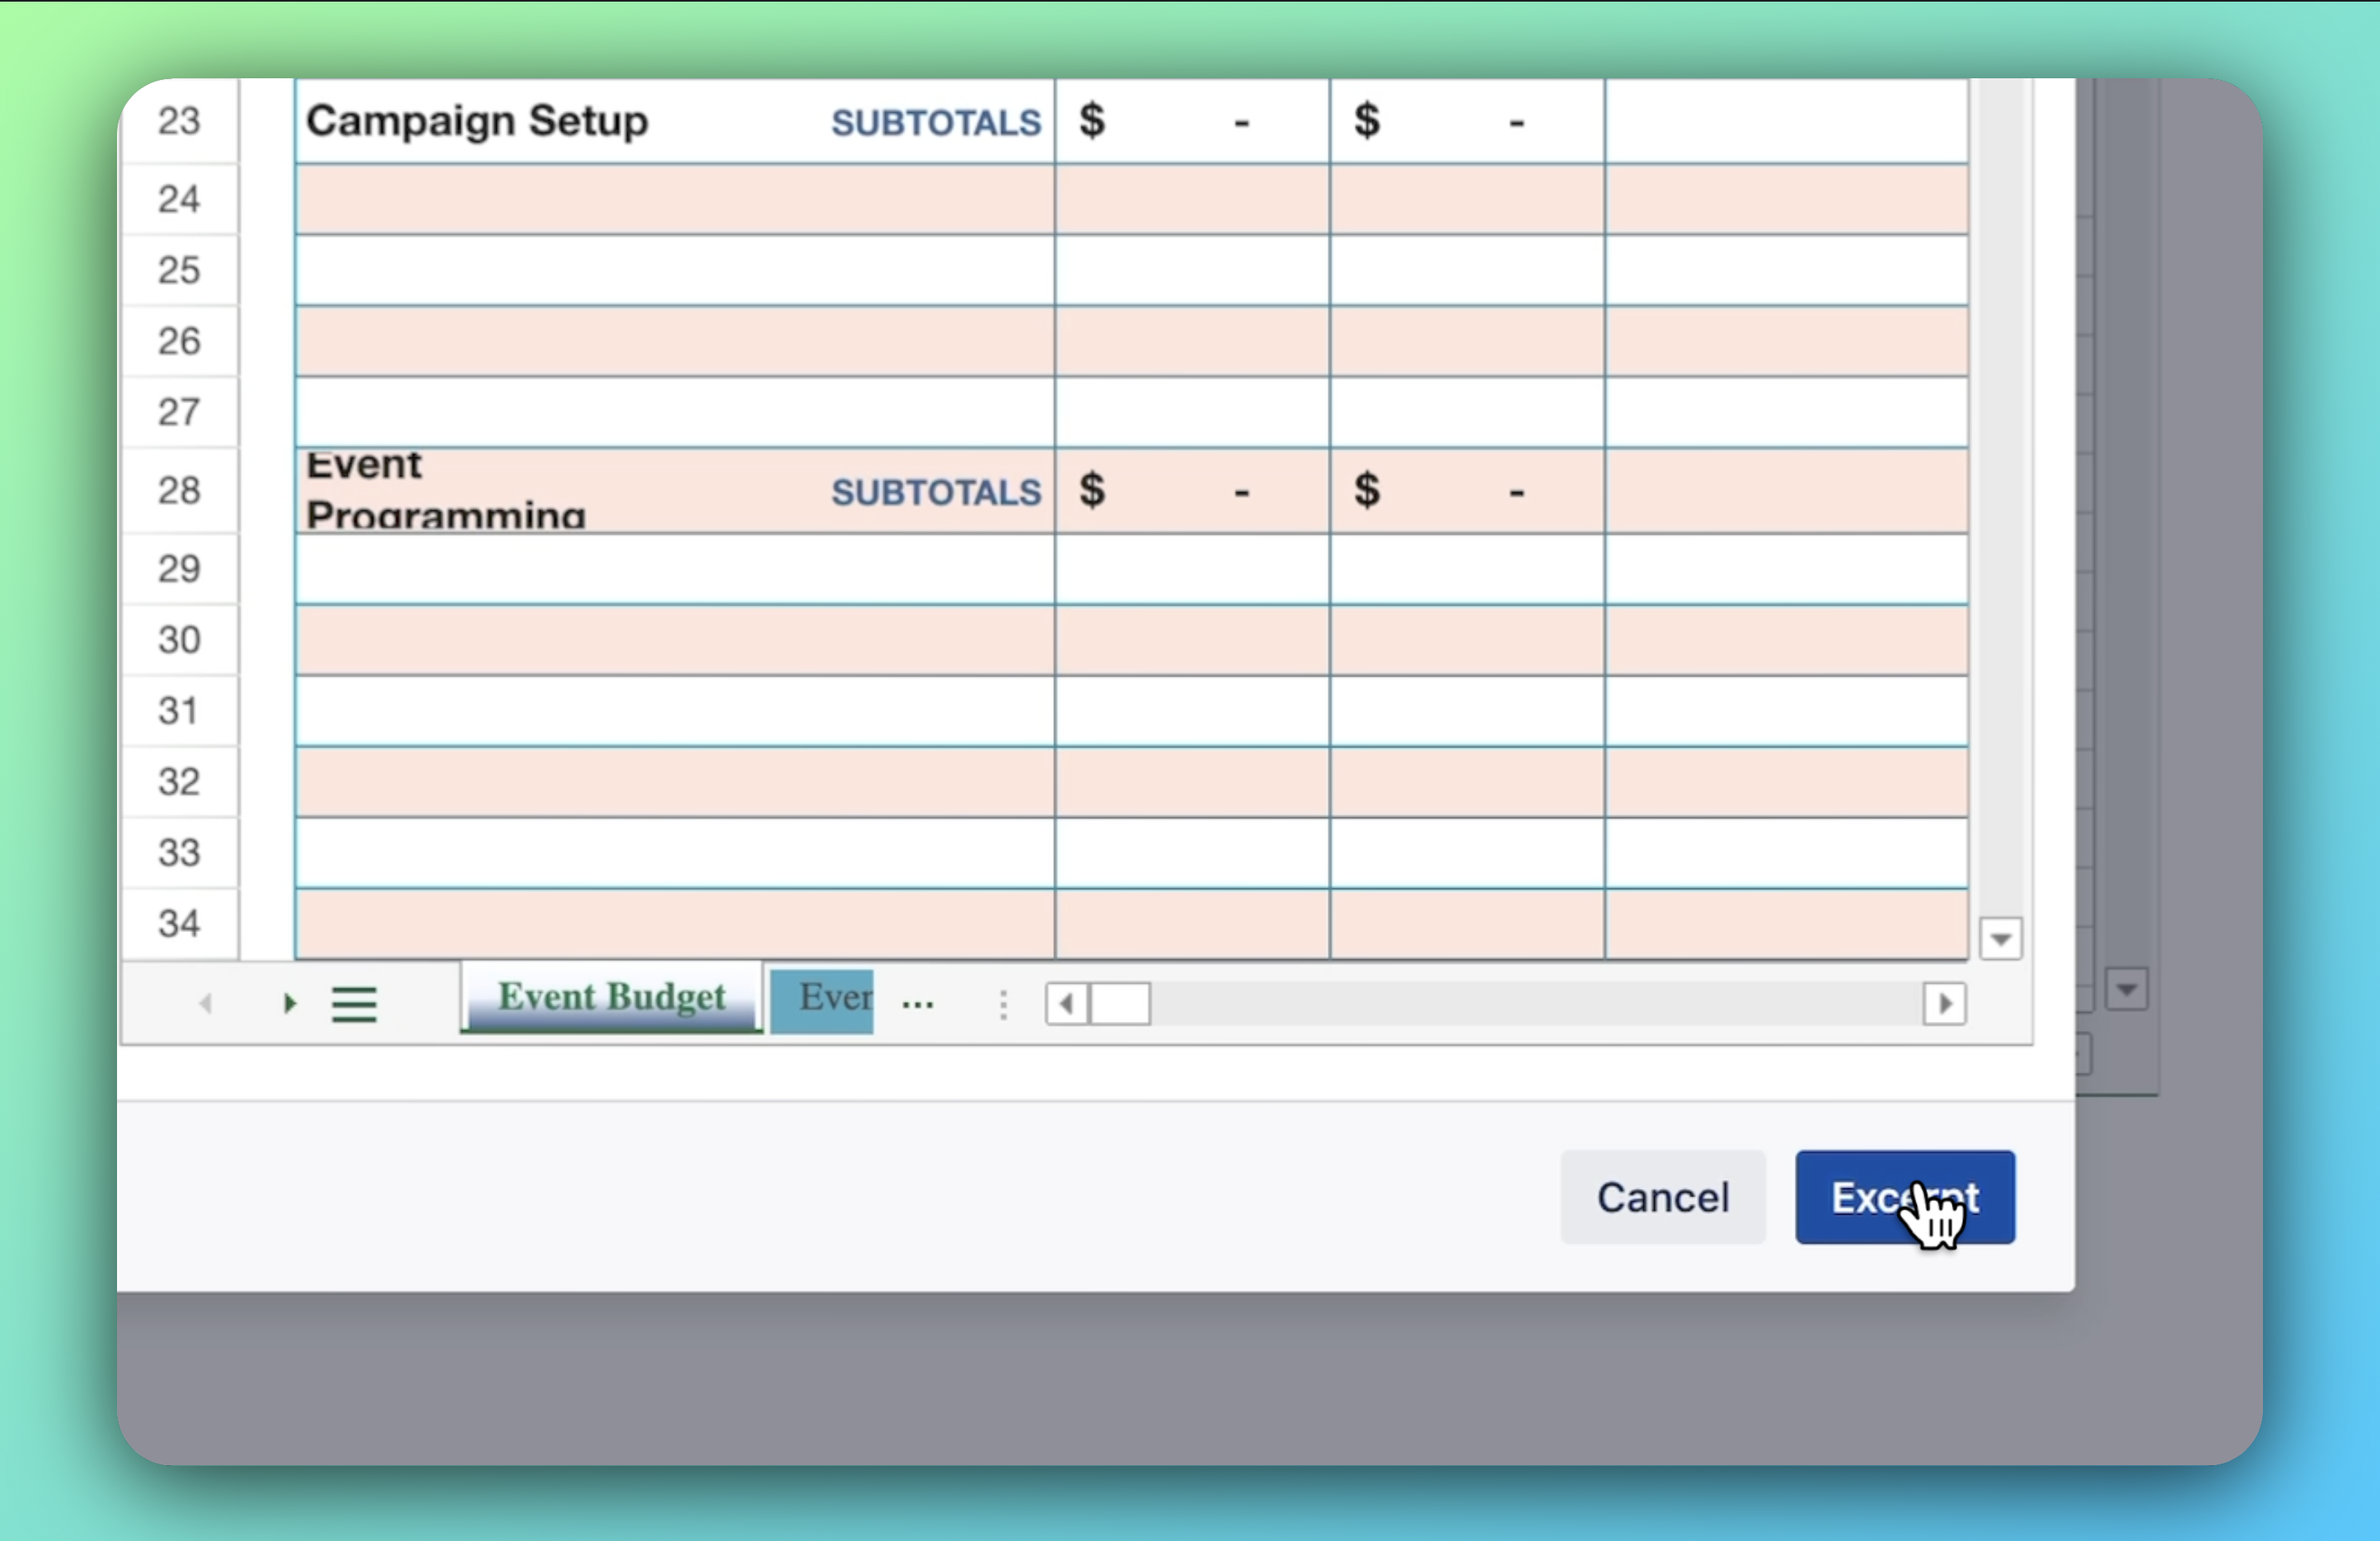Show more sheet tabs via ellipsis
Image resolution: width=2380 pixels, height=1541 pixels.
pyautogui.click(x=917, y=1003)
